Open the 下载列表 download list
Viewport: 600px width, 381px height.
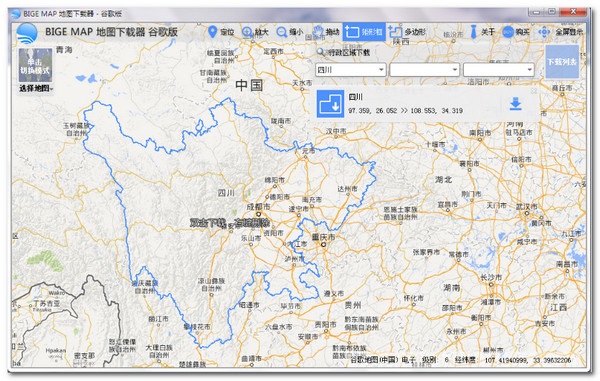tap(562, 62)
